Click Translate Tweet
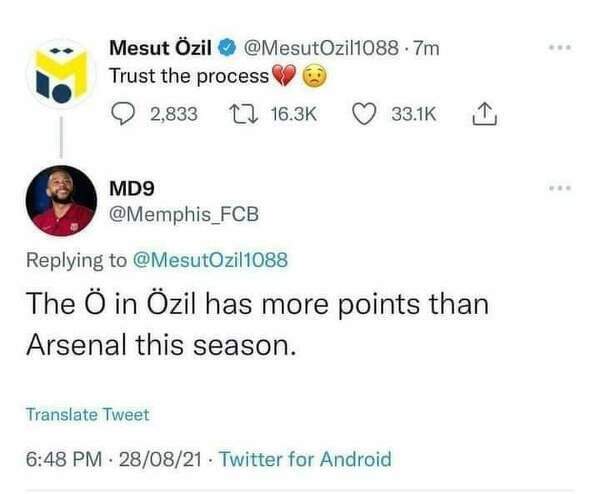This screenshot has height=494, width=600. pyautogui.click(x=87, y=414)
